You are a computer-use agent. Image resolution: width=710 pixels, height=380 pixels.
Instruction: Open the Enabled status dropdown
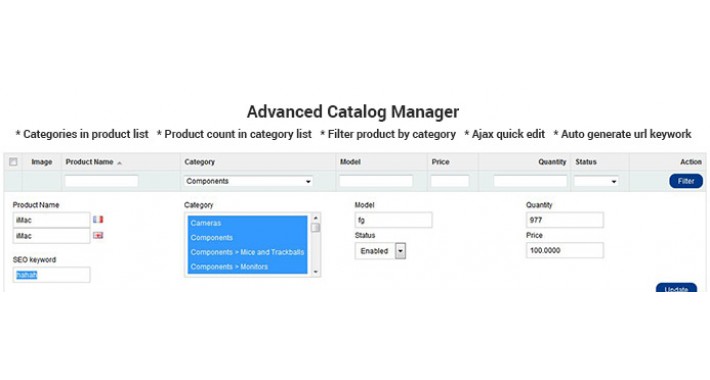coord(380,251)
